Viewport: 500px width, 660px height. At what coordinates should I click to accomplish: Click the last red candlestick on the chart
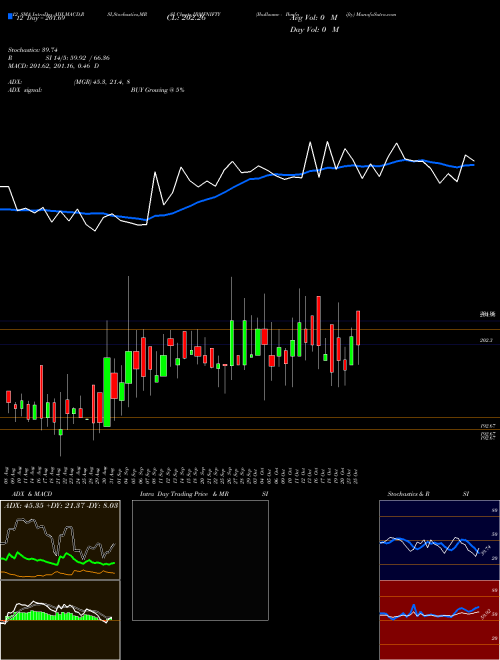(358, 328)
